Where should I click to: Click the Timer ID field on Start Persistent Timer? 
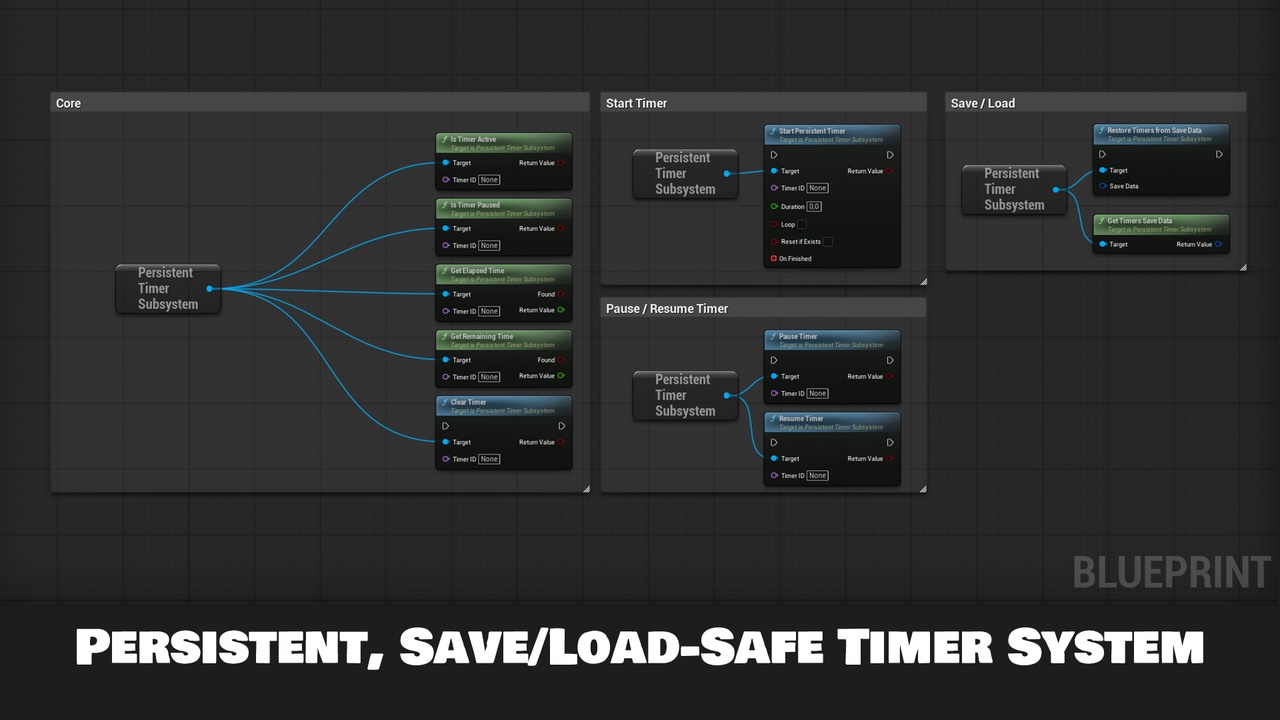817,188
